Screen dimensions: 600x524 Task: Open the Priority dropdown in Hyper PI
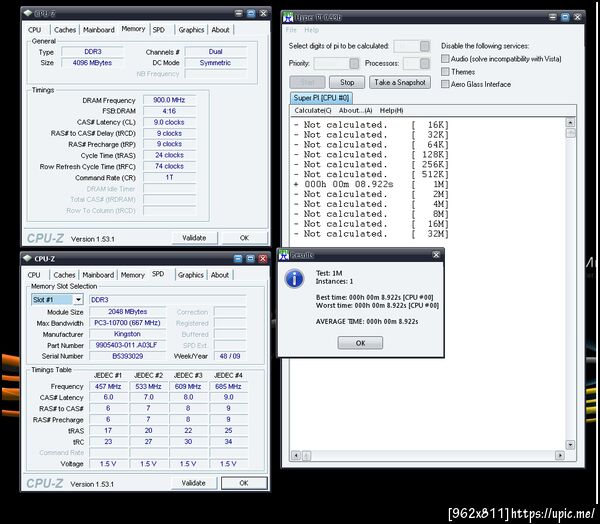coord(354,64)
